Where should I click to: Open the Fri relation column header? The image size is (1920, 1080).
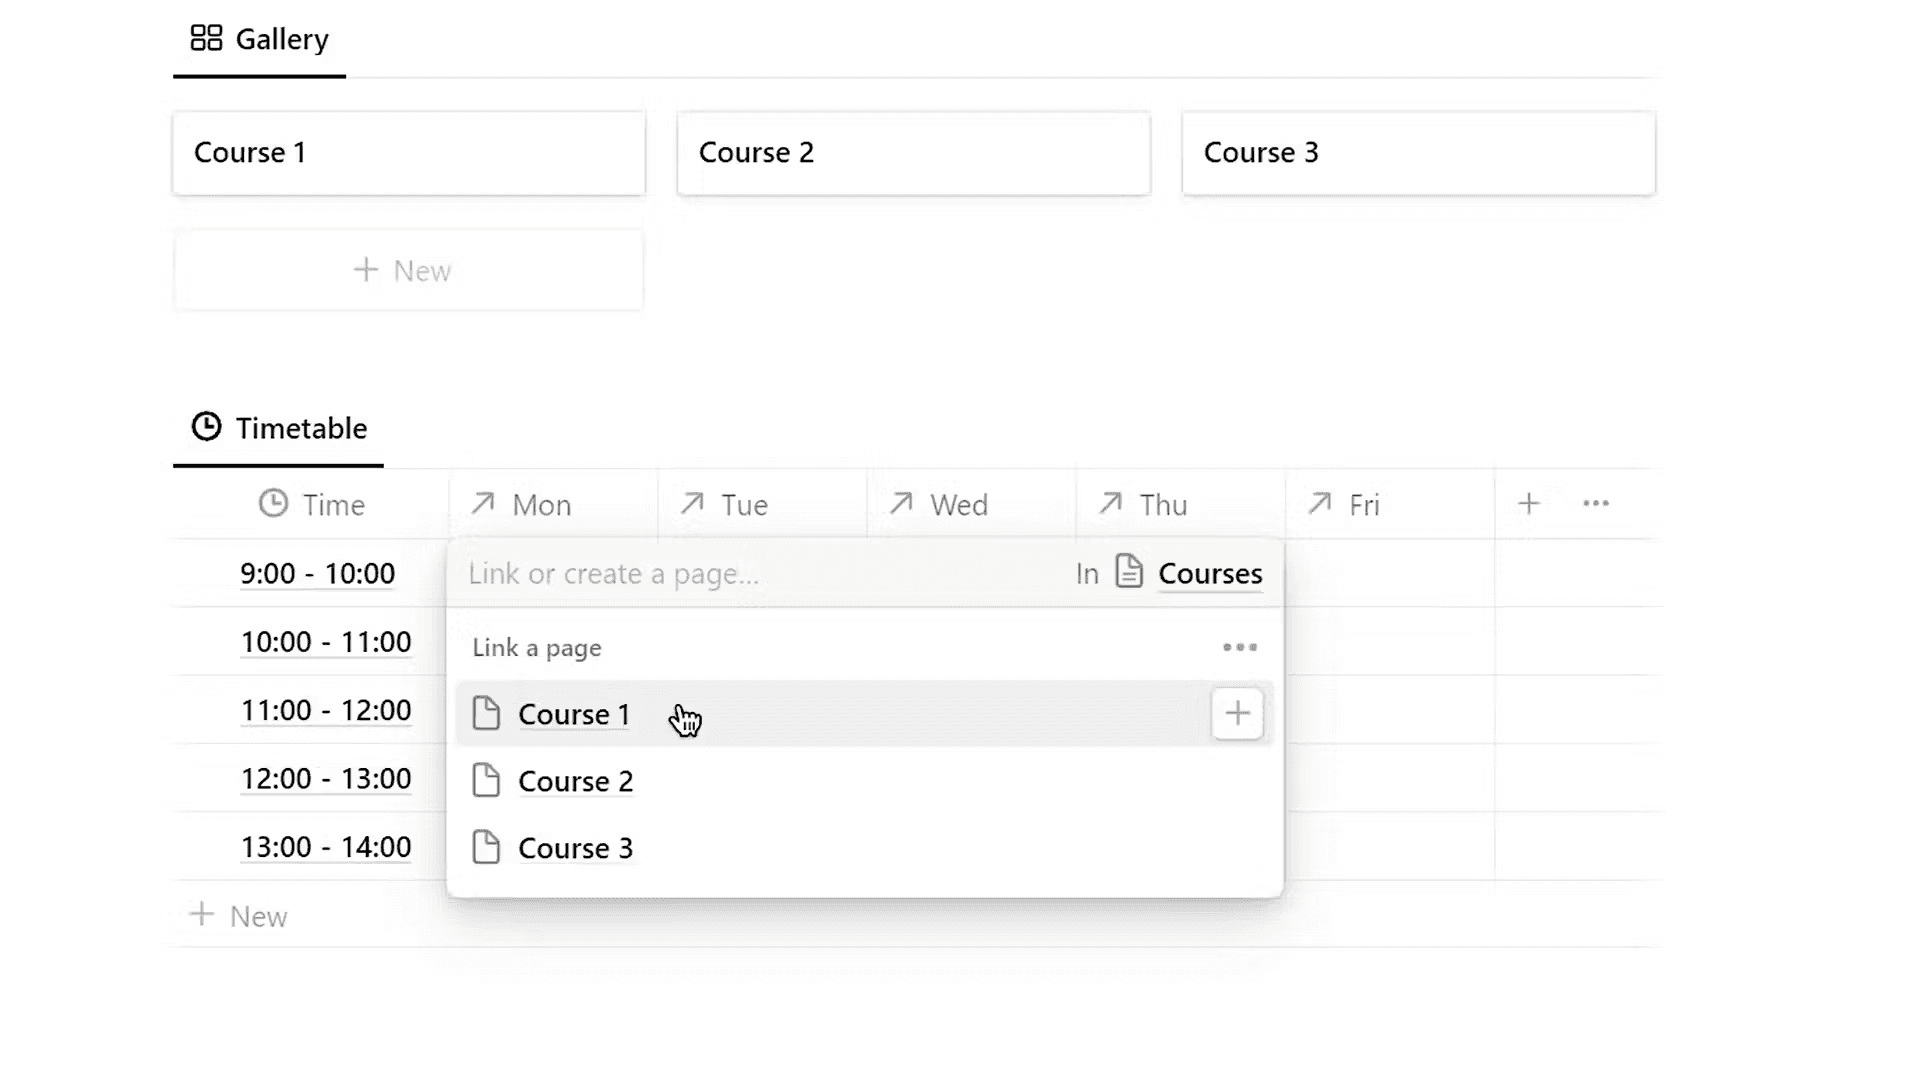tap(1363, 505)
